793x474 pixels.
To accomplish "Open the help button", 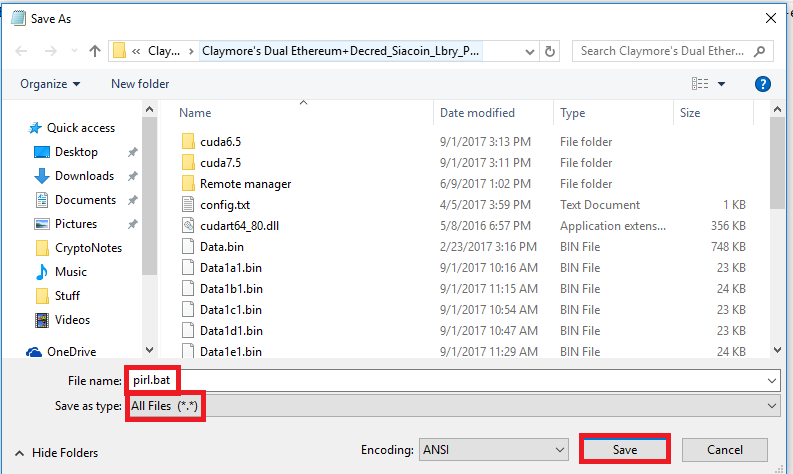I will point(763,84).
